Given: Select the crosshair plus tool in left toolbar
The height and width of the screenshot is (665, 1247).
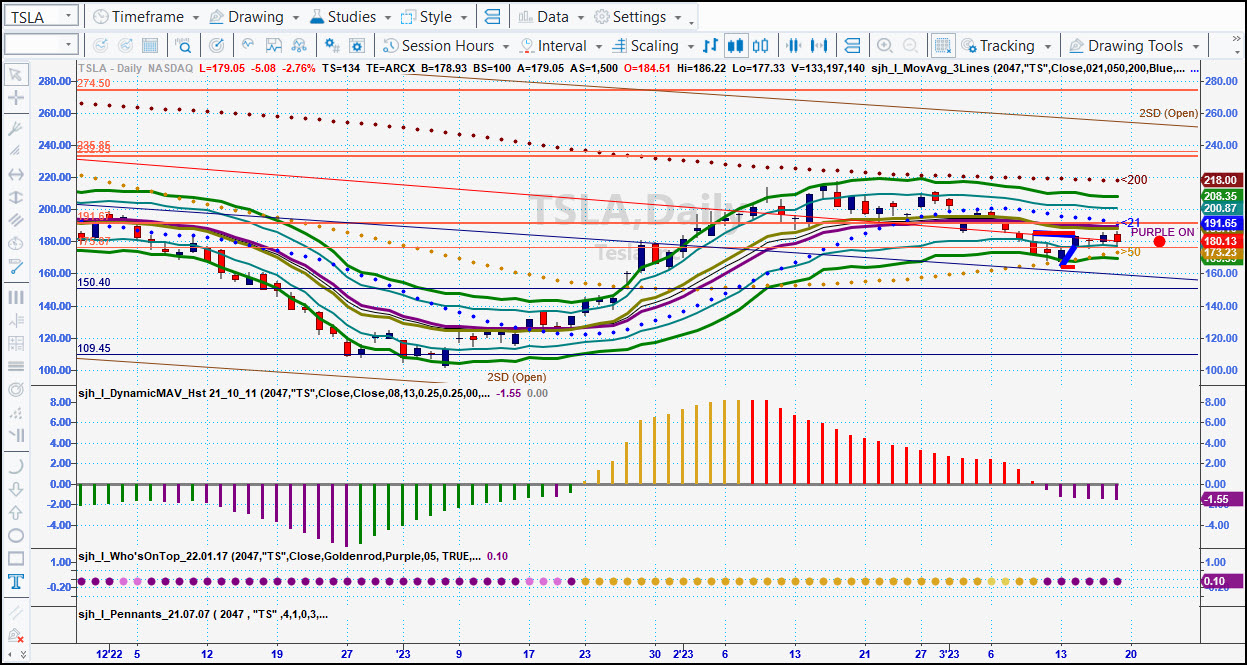Looking at the screenshot, I should (15, 98).
